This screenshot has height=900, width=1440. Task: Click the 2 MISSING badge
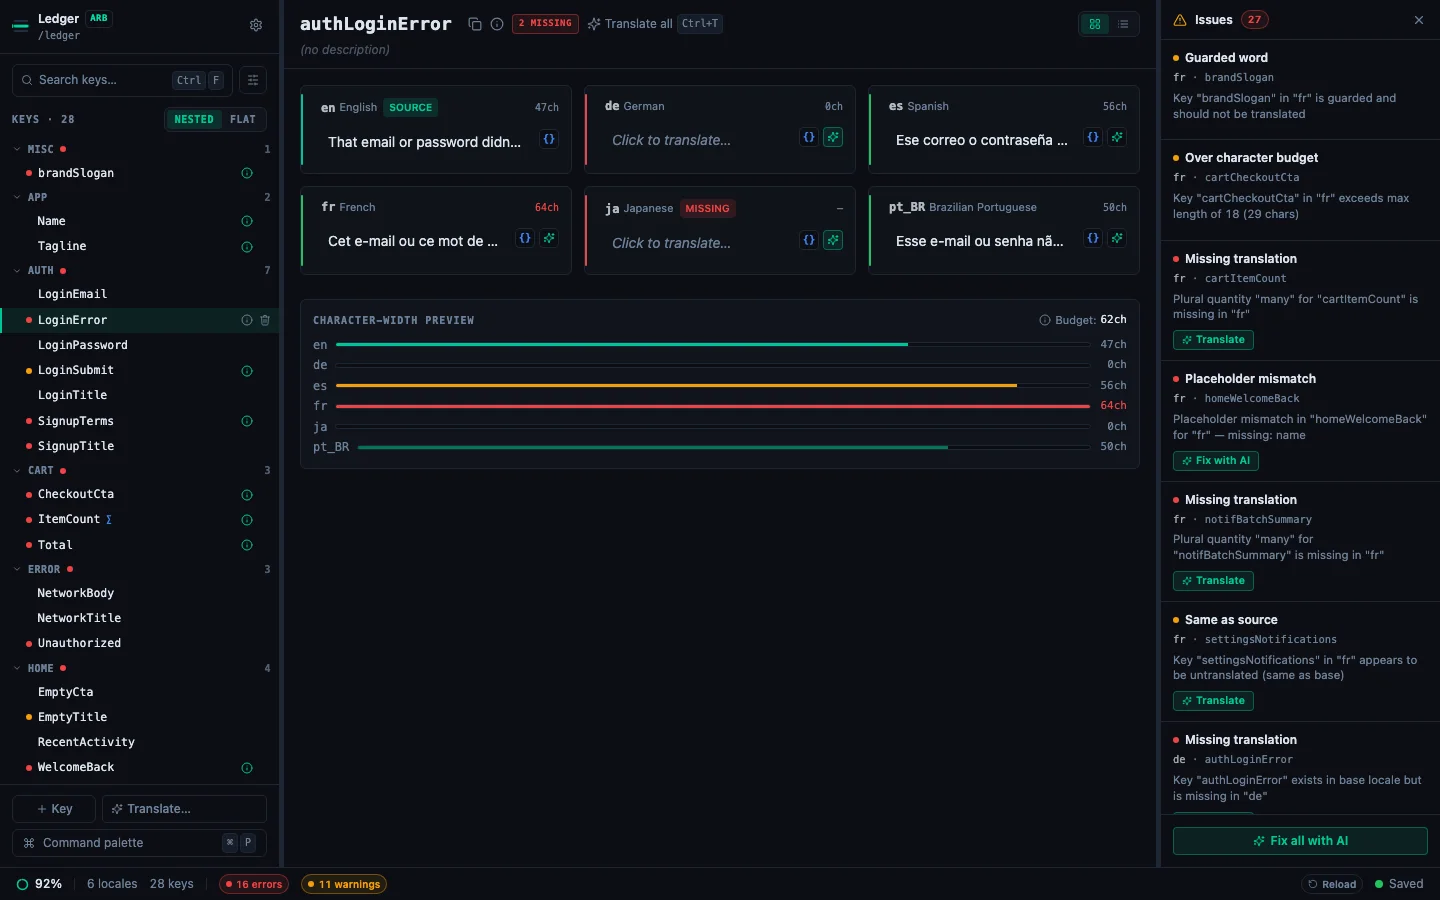tap(545, 23)
